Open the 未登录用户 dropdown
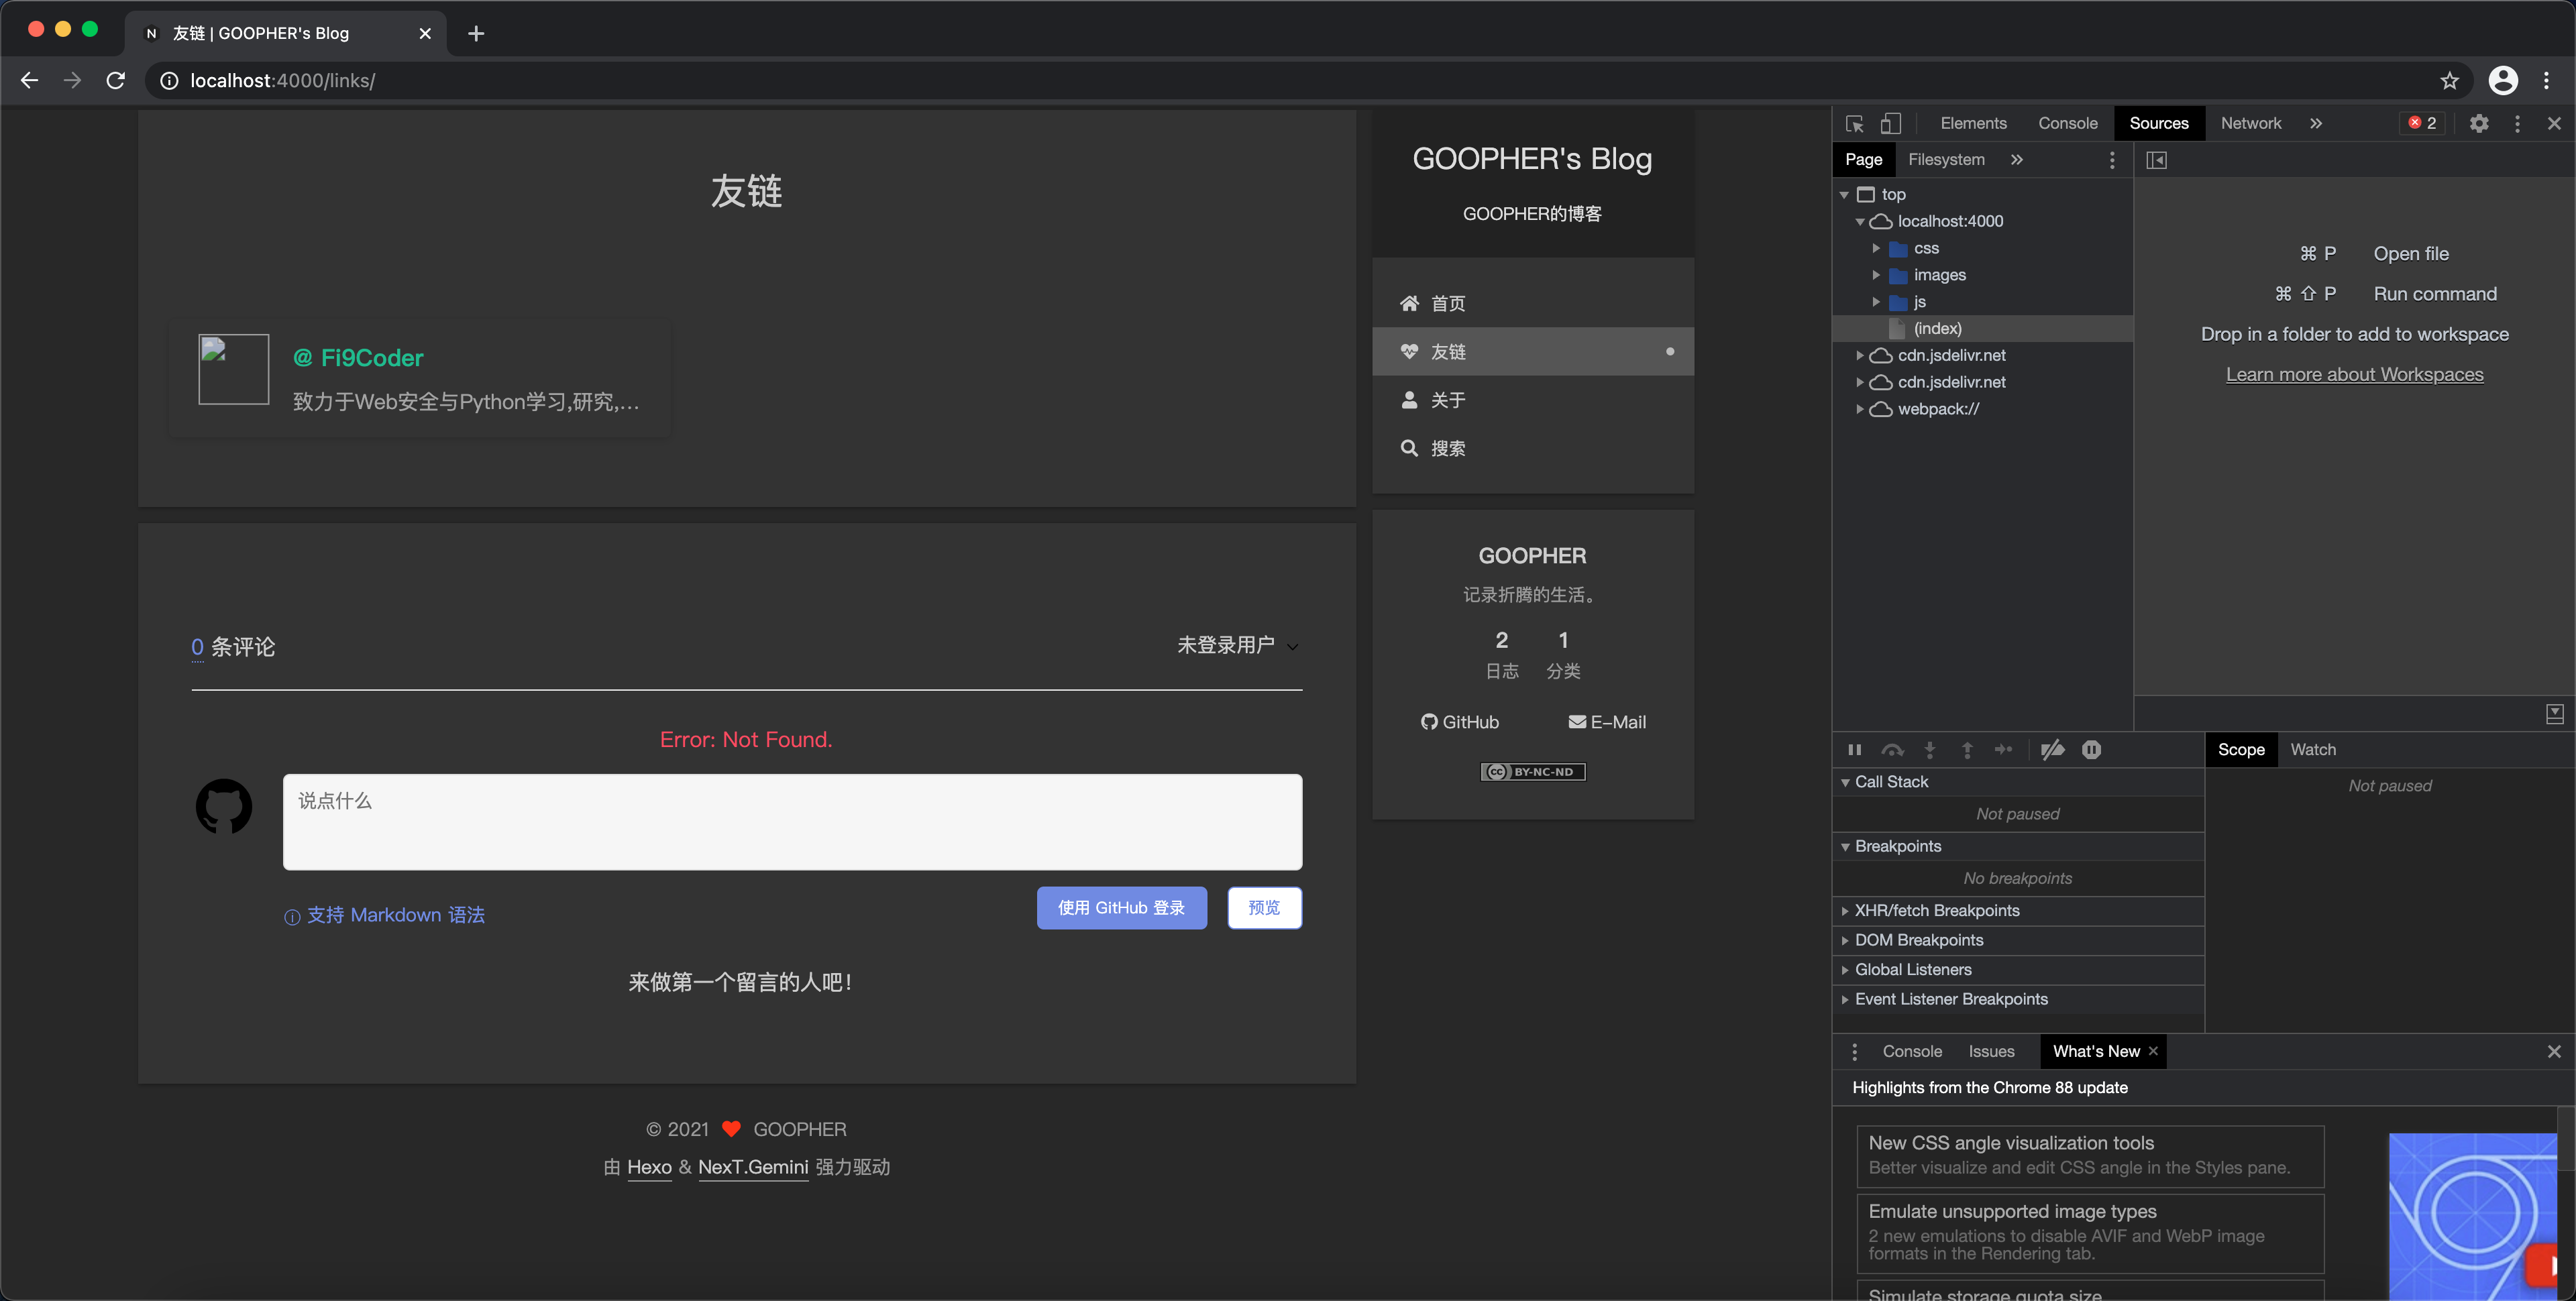The height and width of the screenshot is (1301, 2576). [x=1238, y=645]
